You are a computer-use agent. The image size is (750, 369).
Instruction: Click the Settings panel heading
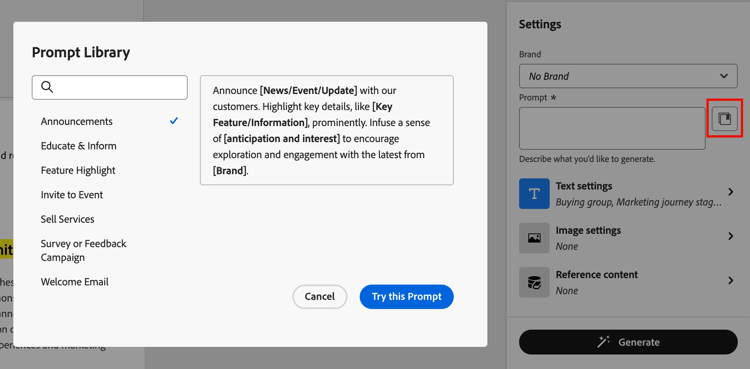(540, 24)
